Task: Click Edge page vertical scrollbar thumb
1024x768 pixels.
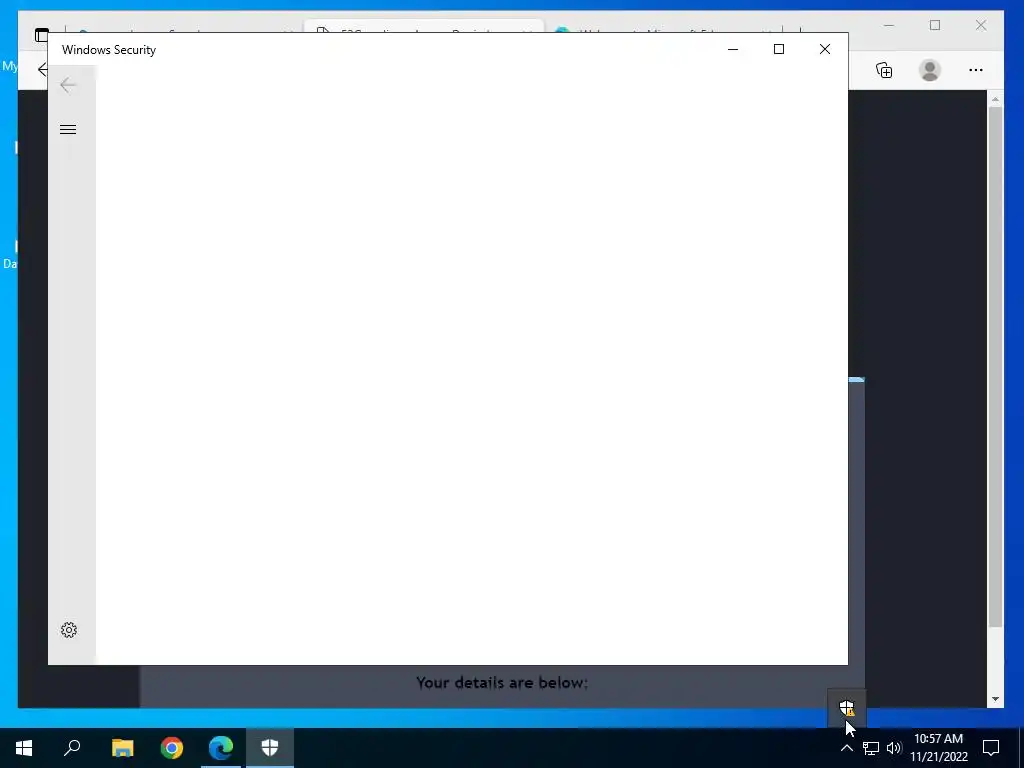Action: click(x=995, y=366)
